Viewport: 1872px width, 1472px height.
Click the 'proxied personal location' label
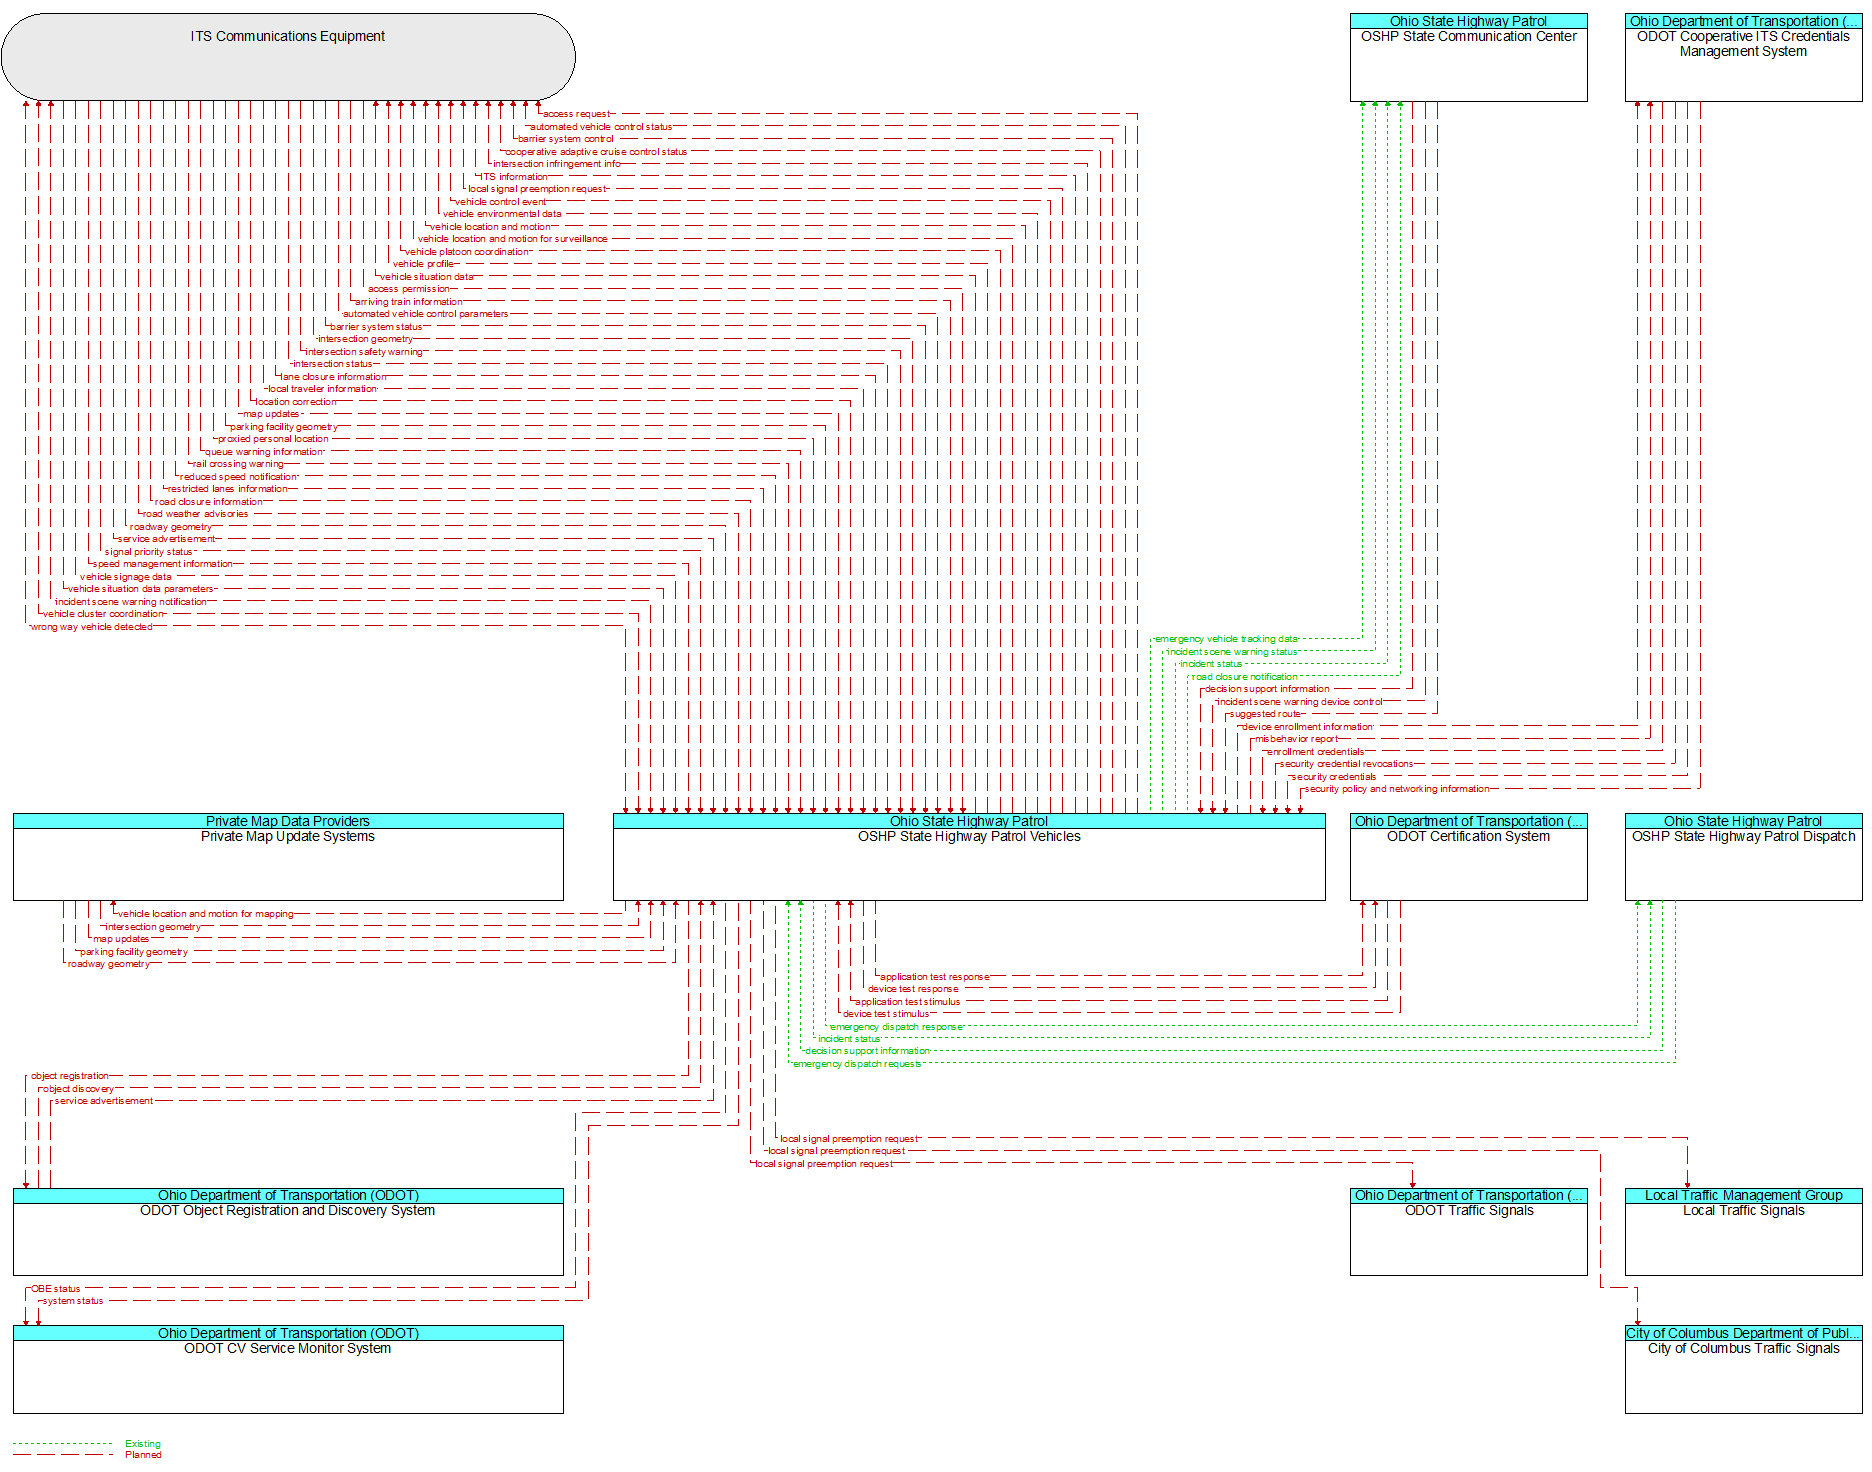pyautogui.click(x=273, y=439)
